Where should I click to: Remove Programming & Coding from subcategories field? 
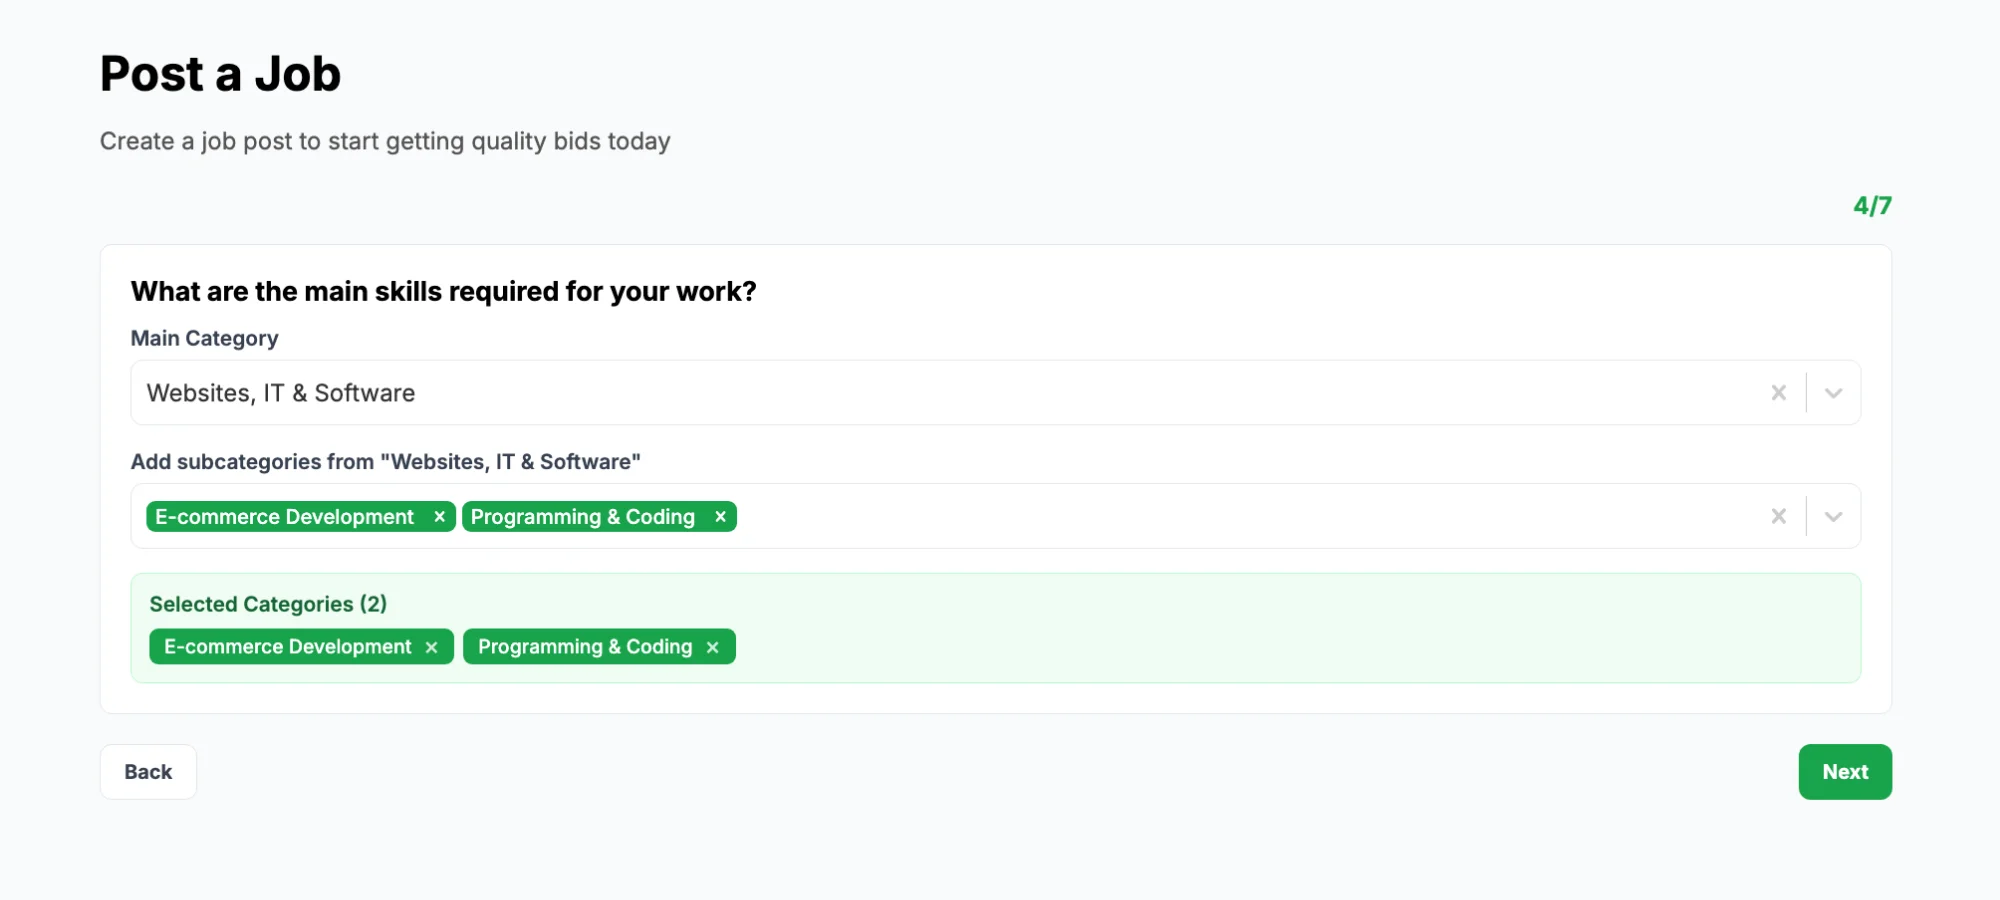pyautogui.click(x=720, y=517)
